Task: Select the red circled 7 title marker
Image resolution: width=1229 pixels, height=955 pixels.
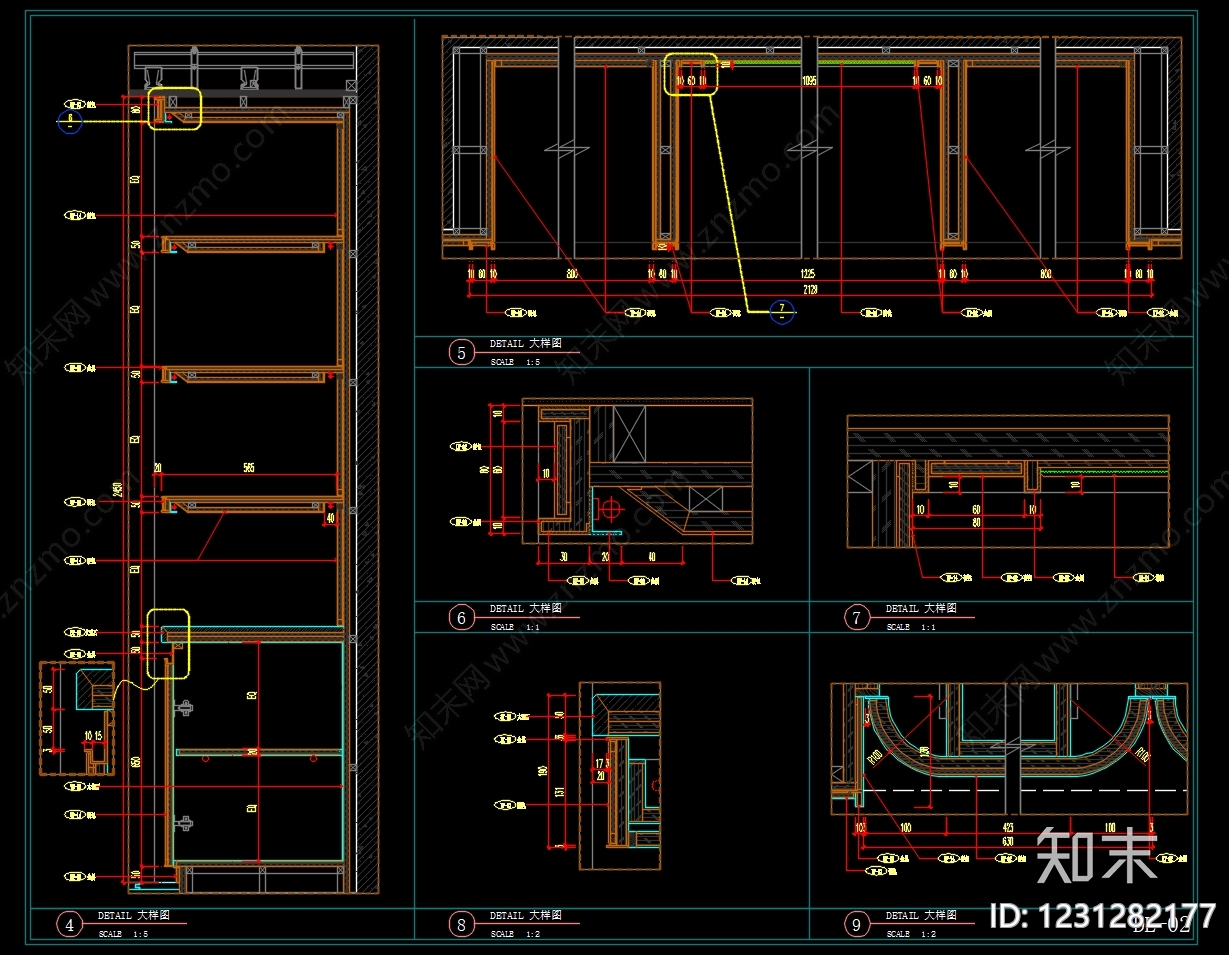Action: [857, 617]
